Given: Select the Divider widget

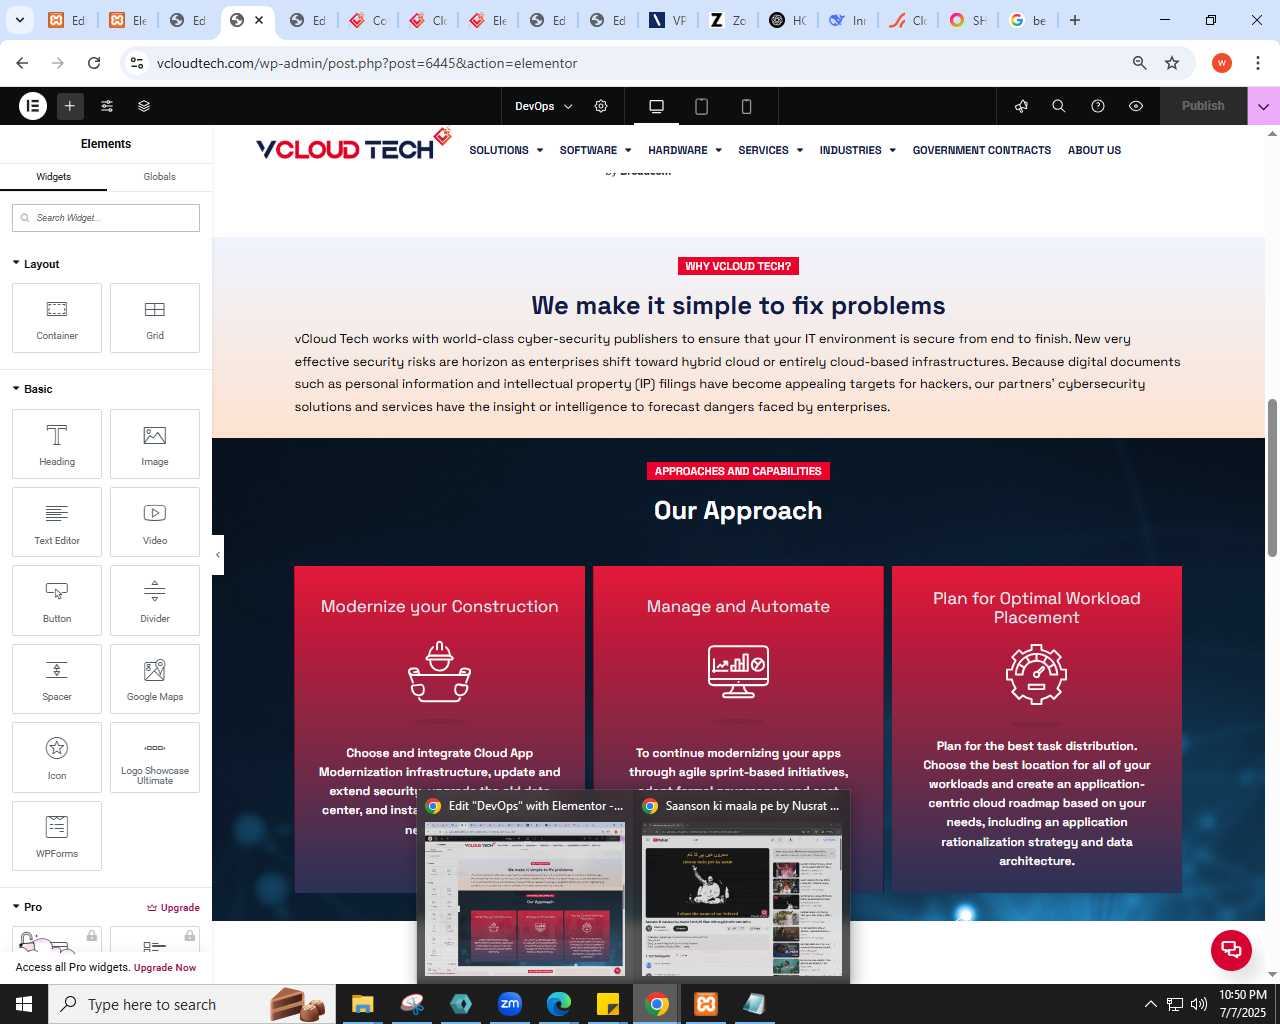Looking at the screenshot, I should click(155, 600).
